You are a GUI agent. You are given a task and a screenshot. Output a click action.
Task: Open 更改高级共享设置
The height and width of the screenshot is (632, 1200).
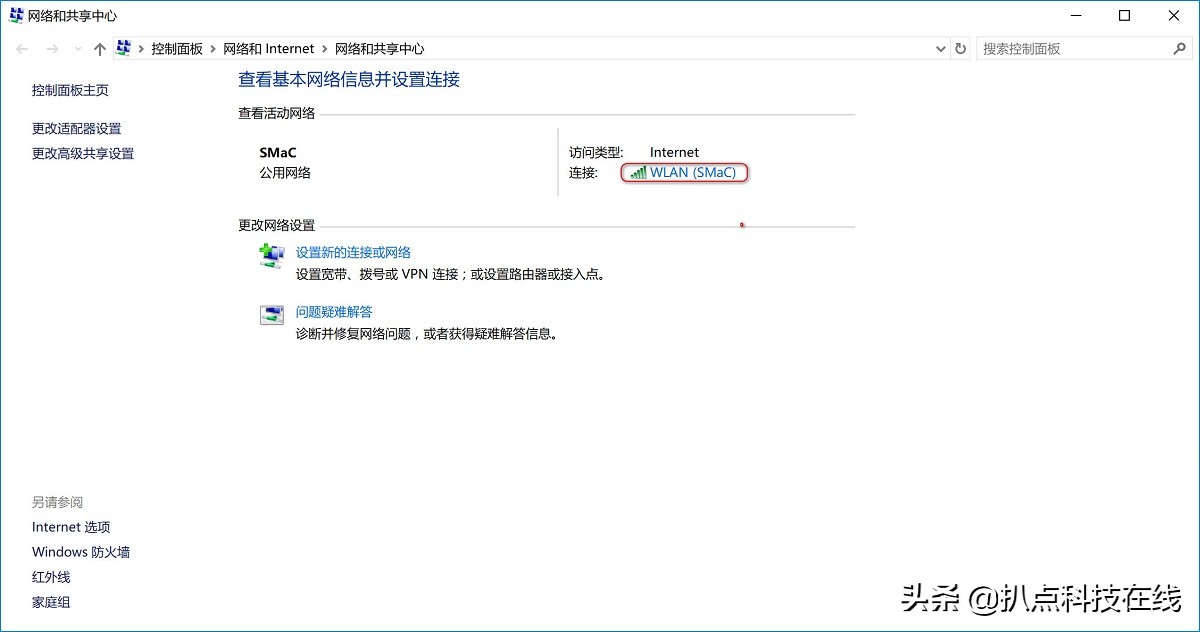tap(84, 153)
